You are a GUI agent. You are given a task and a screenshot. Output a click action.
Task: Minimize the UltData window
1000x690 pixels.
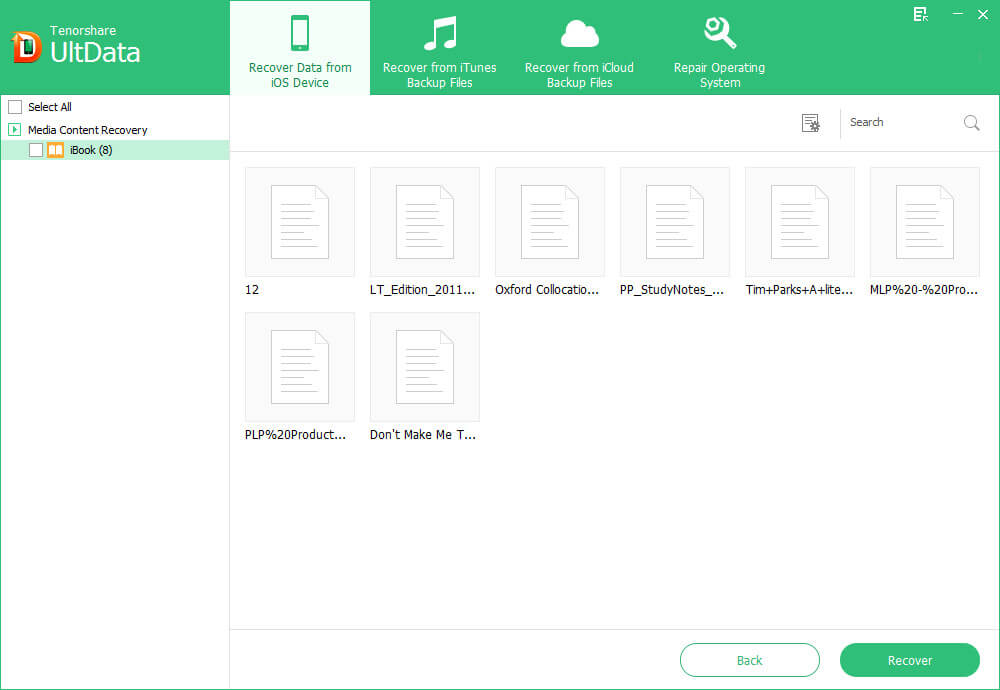tap(957, 13)
